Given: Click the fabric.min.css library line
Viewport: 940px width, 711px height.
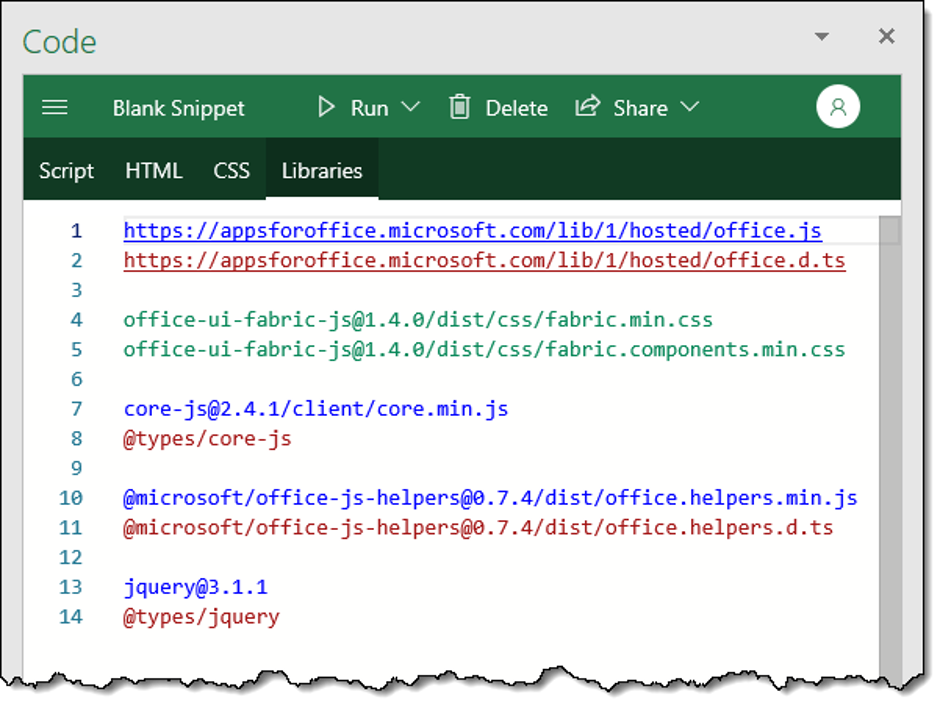Looking at the screenshot, I should click(418, 320).
